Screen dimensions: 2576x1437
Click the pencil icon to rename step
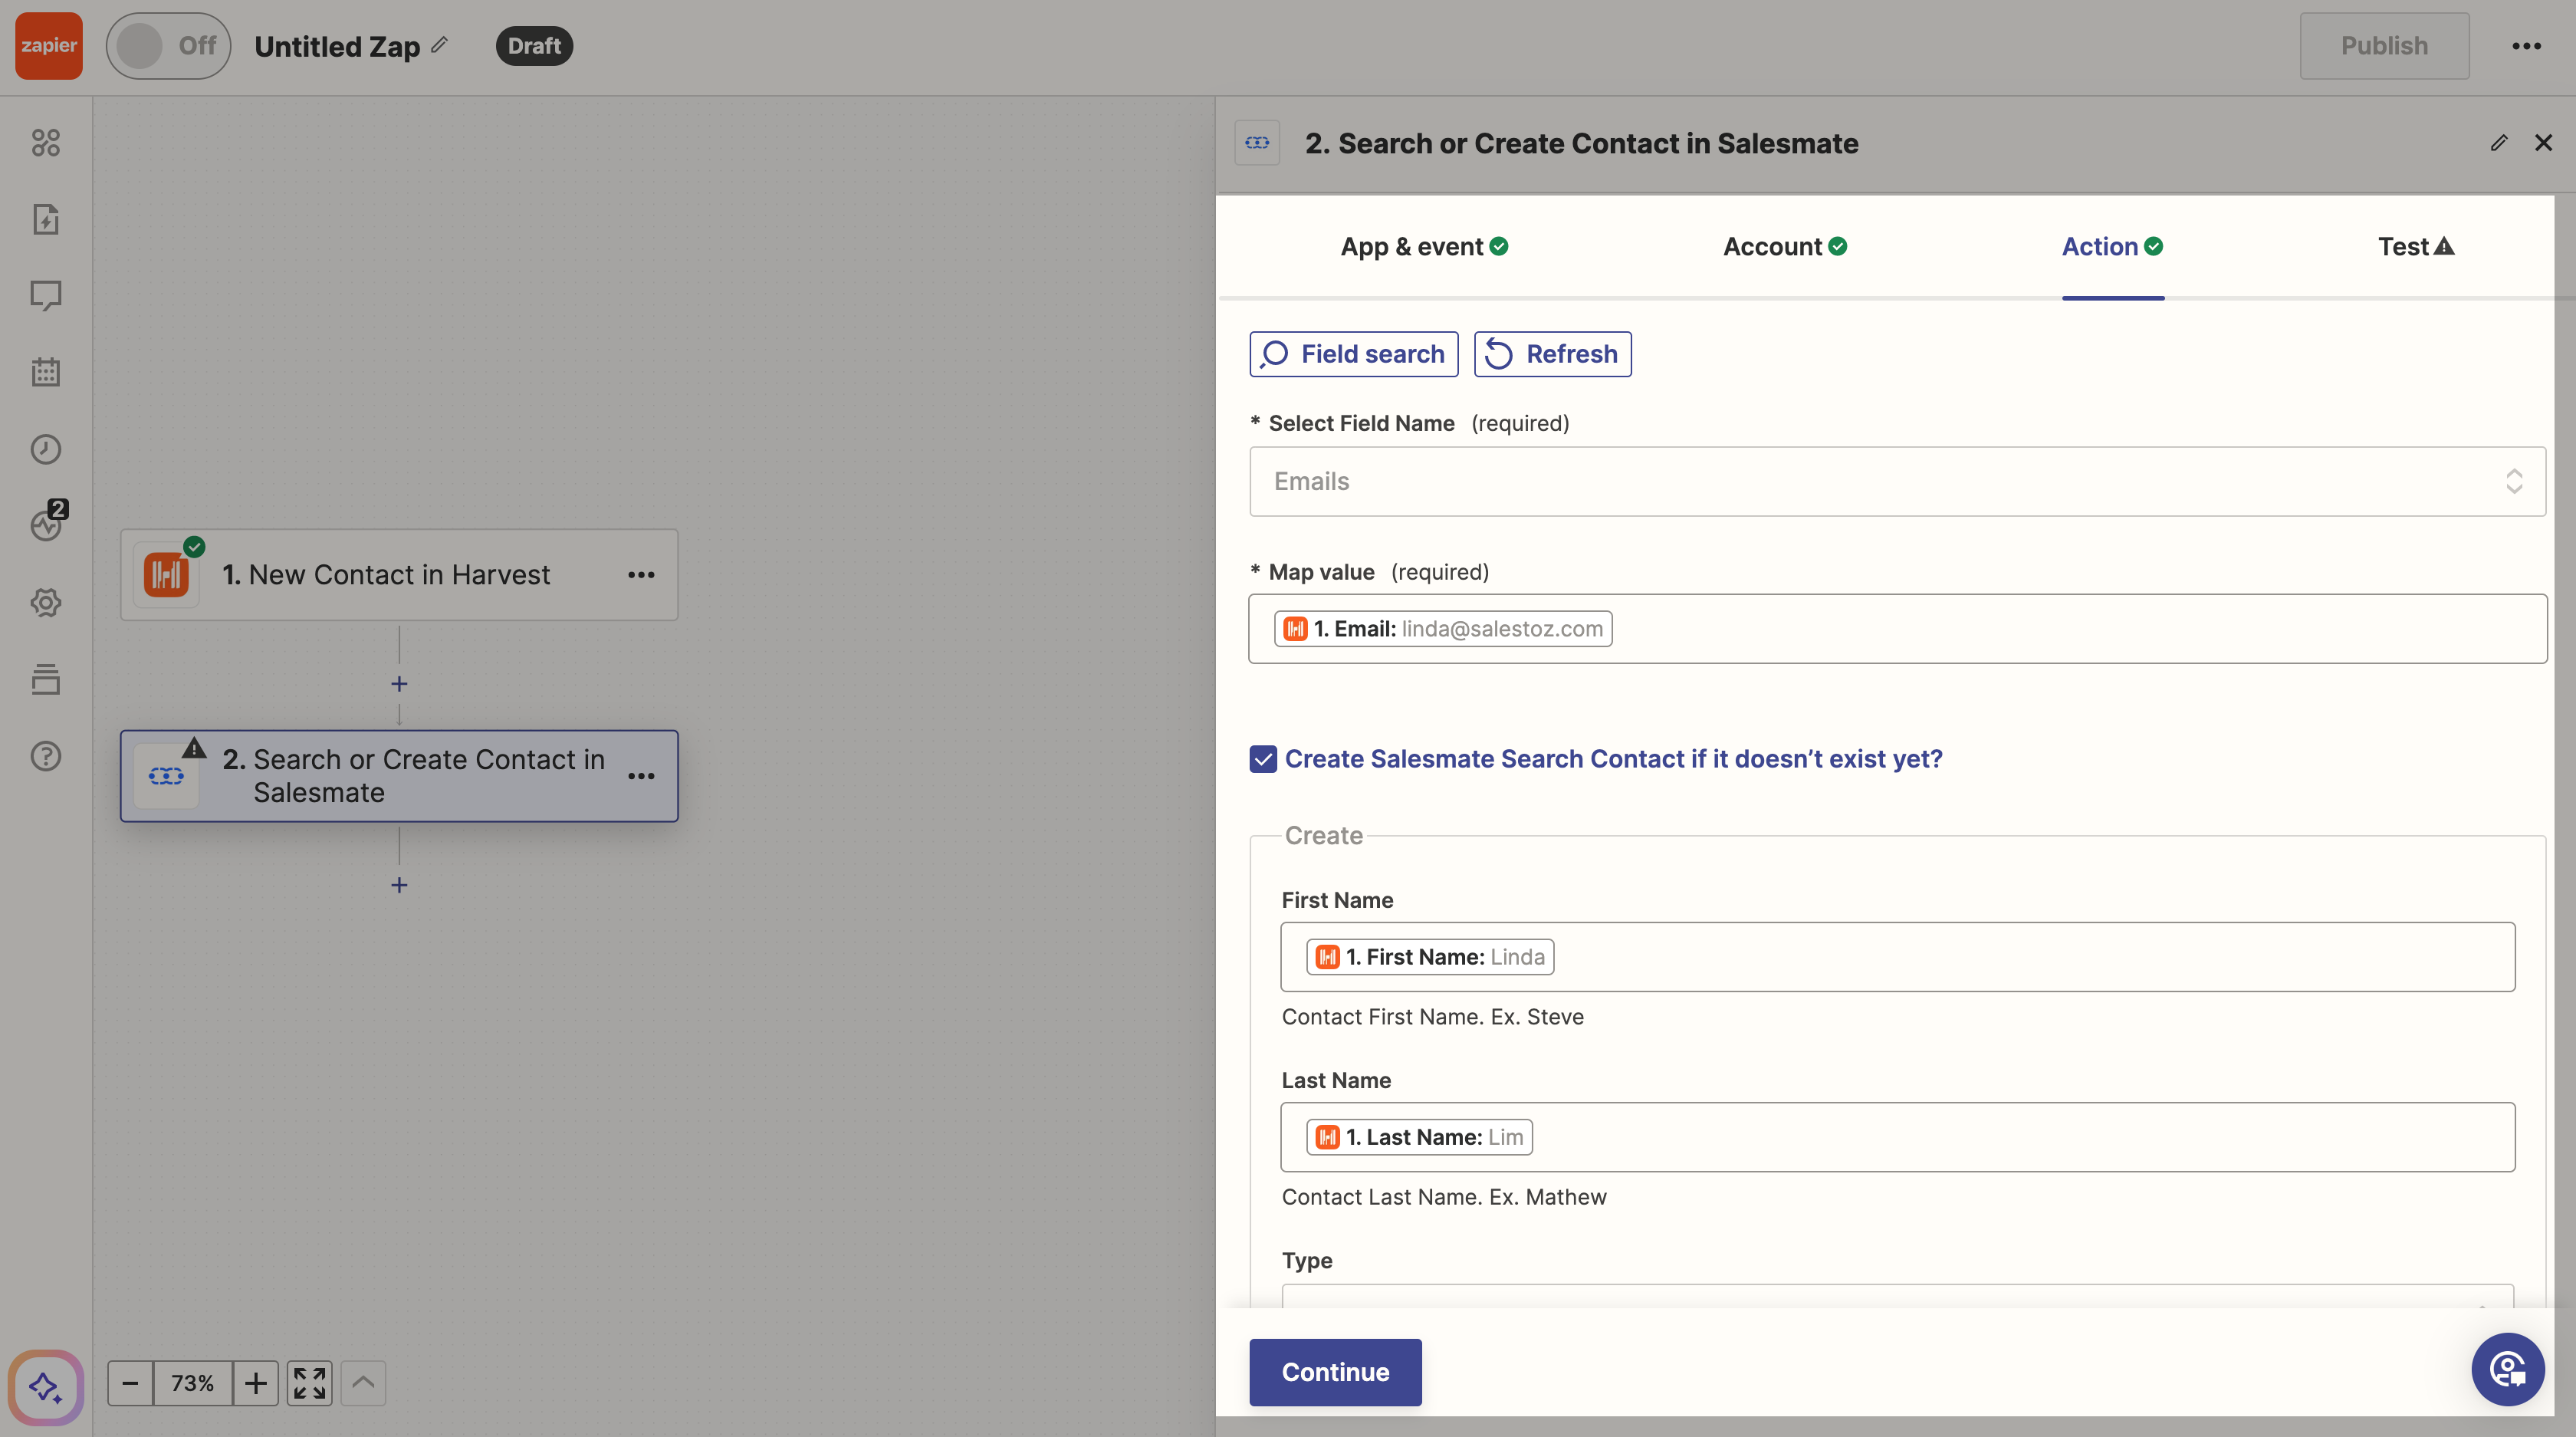point(2498,143)
